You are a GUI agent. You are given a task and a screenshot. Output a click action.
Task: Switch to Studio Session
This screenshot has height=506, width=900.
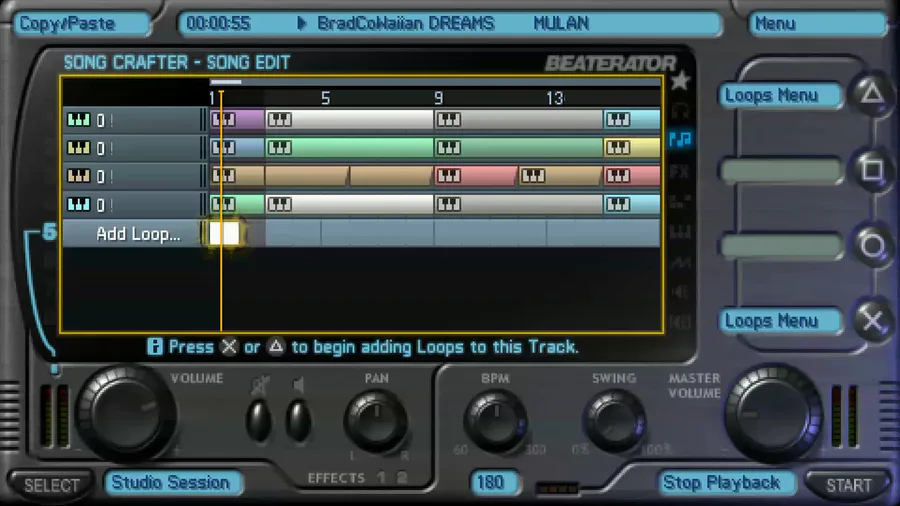[173, 482]
